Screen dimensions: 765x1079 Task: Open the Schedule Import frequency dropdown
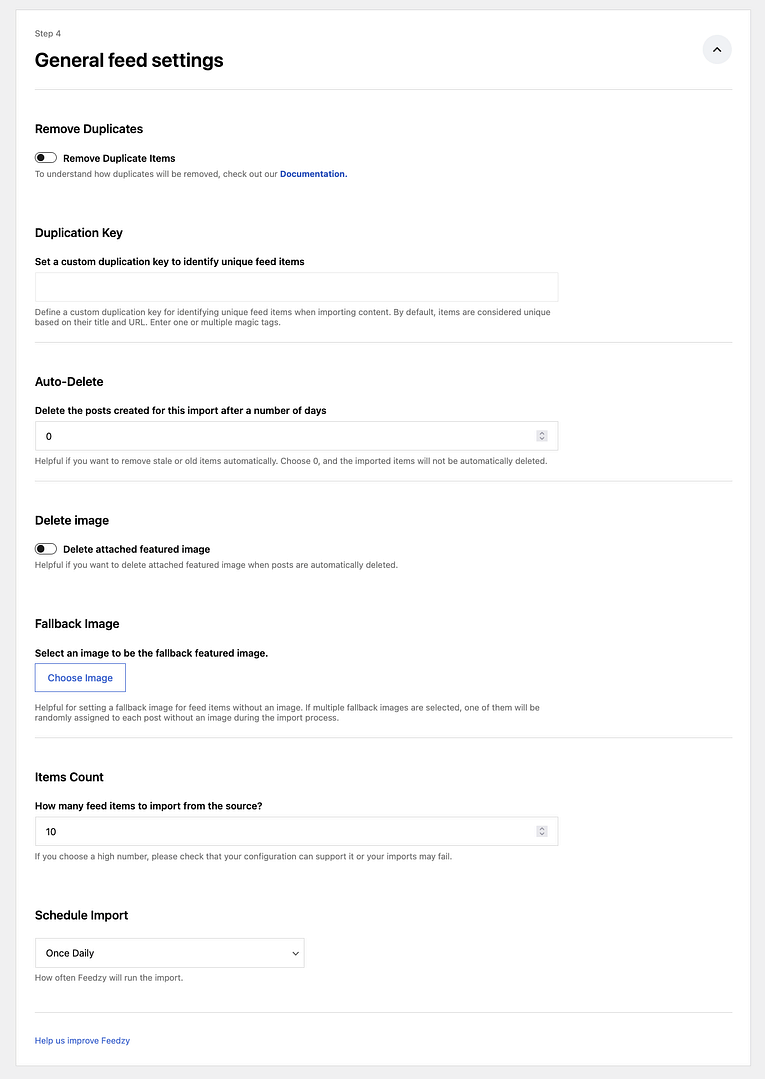point(169,952)
